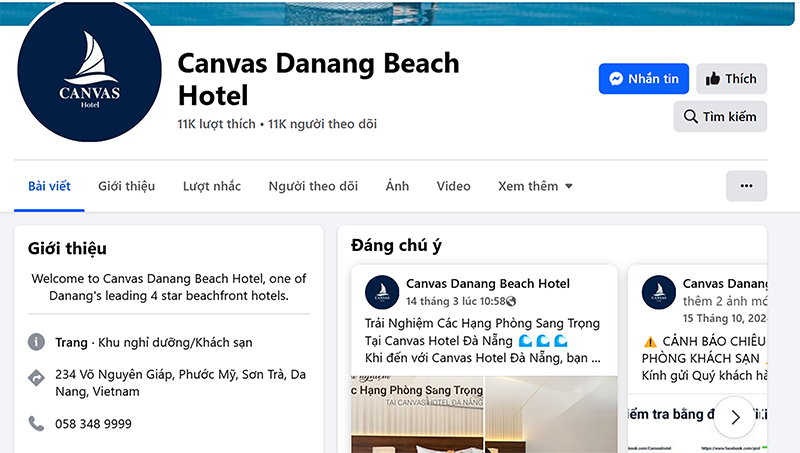Click the info icon beside Trang
The height and width of the screenshot is (453, 800).
37,342
